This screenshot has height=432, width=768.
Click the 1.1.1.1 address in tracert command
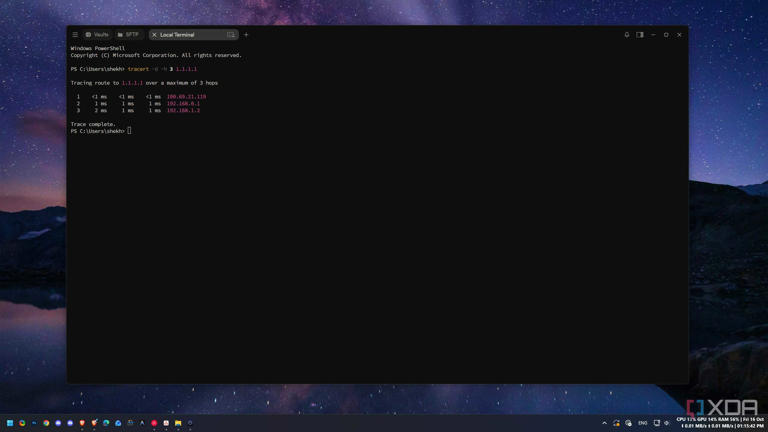[x=186, y=69]
